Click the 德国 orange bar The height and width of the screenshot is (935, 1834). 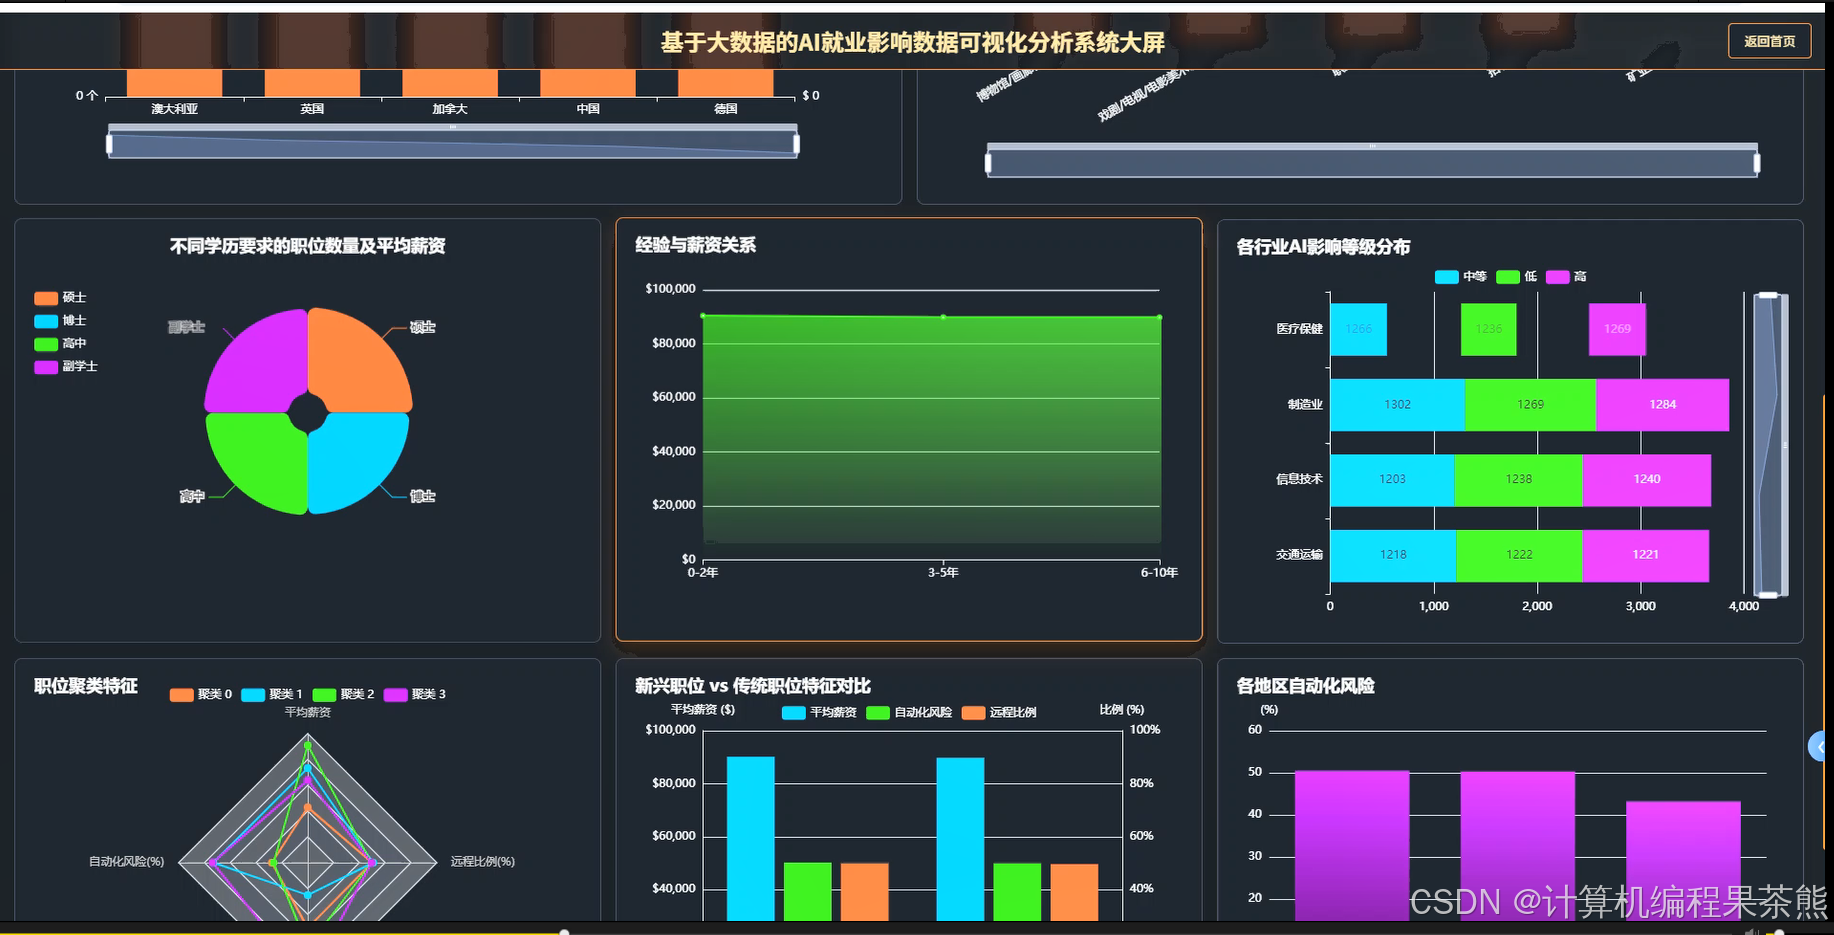[726, 83]
